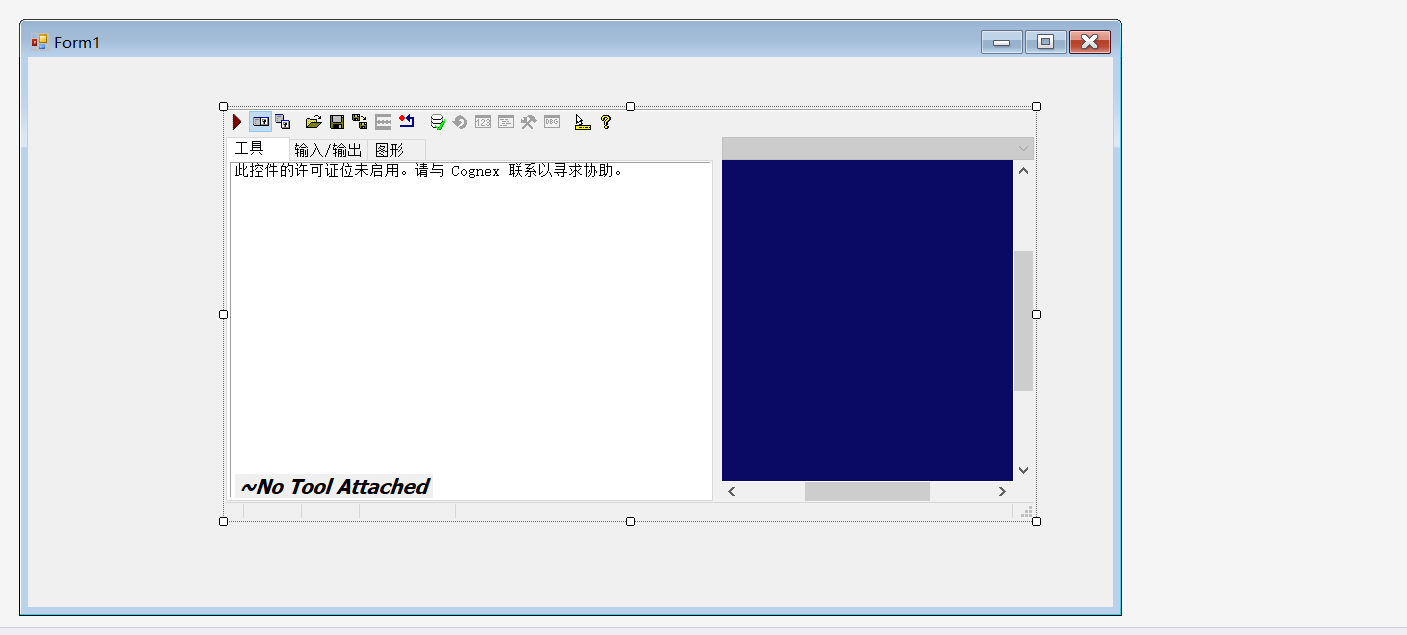Click the record-and-run red arrow icon
This screenshot has height=635, width=1407.
point(406,122)
